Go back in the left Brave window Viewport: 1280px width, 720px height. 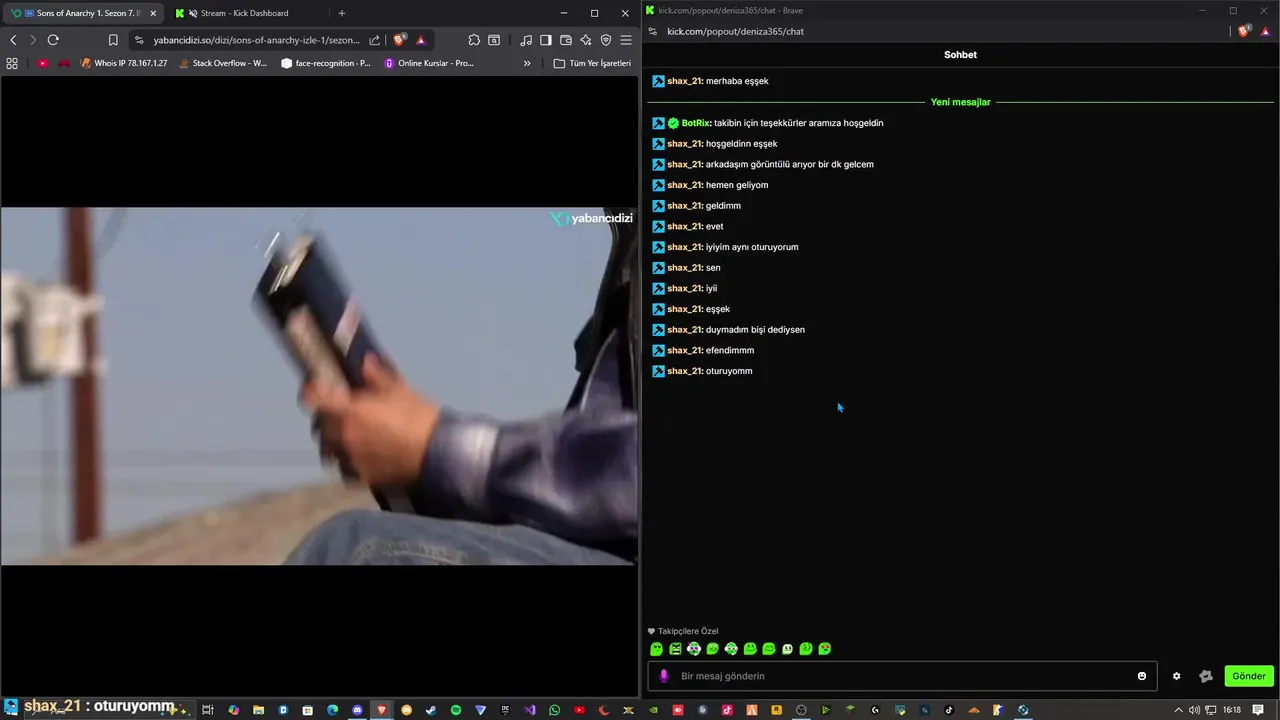13,40
